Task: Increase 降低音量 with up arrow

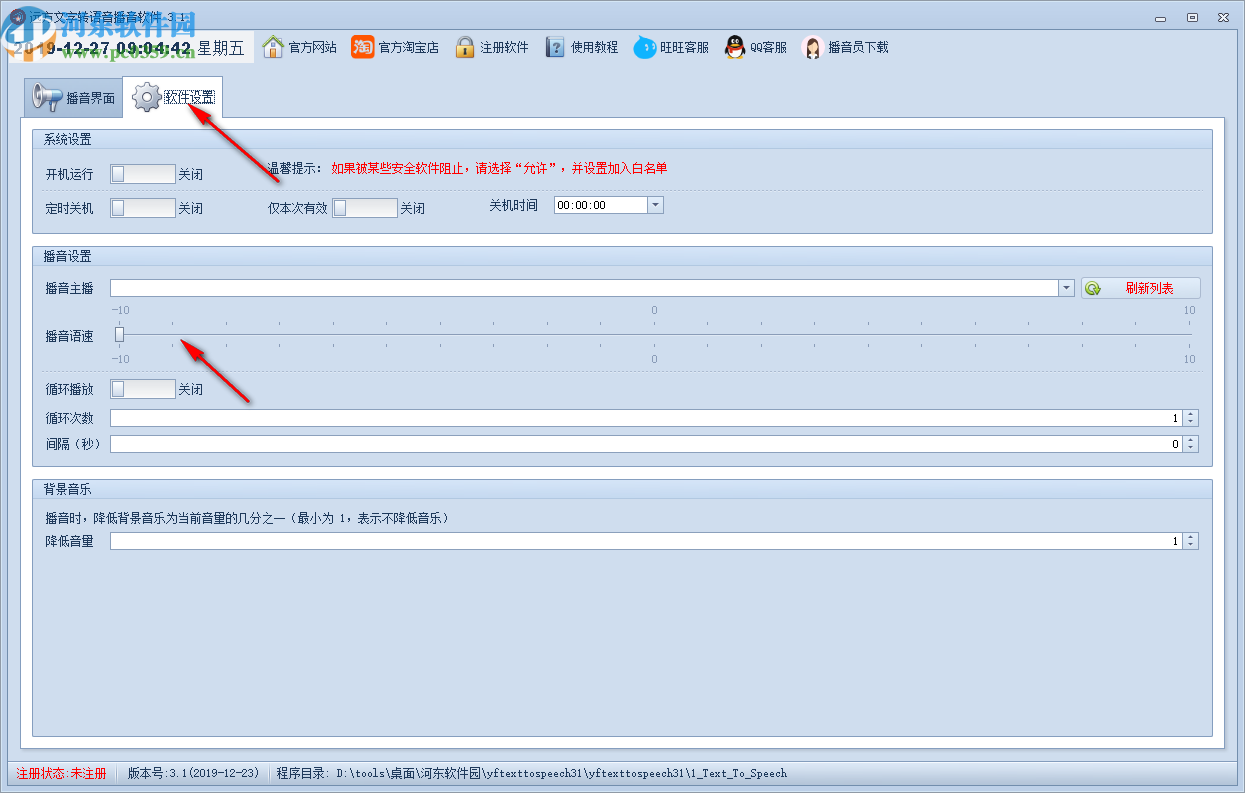Action: click(x=1191, y=537)
